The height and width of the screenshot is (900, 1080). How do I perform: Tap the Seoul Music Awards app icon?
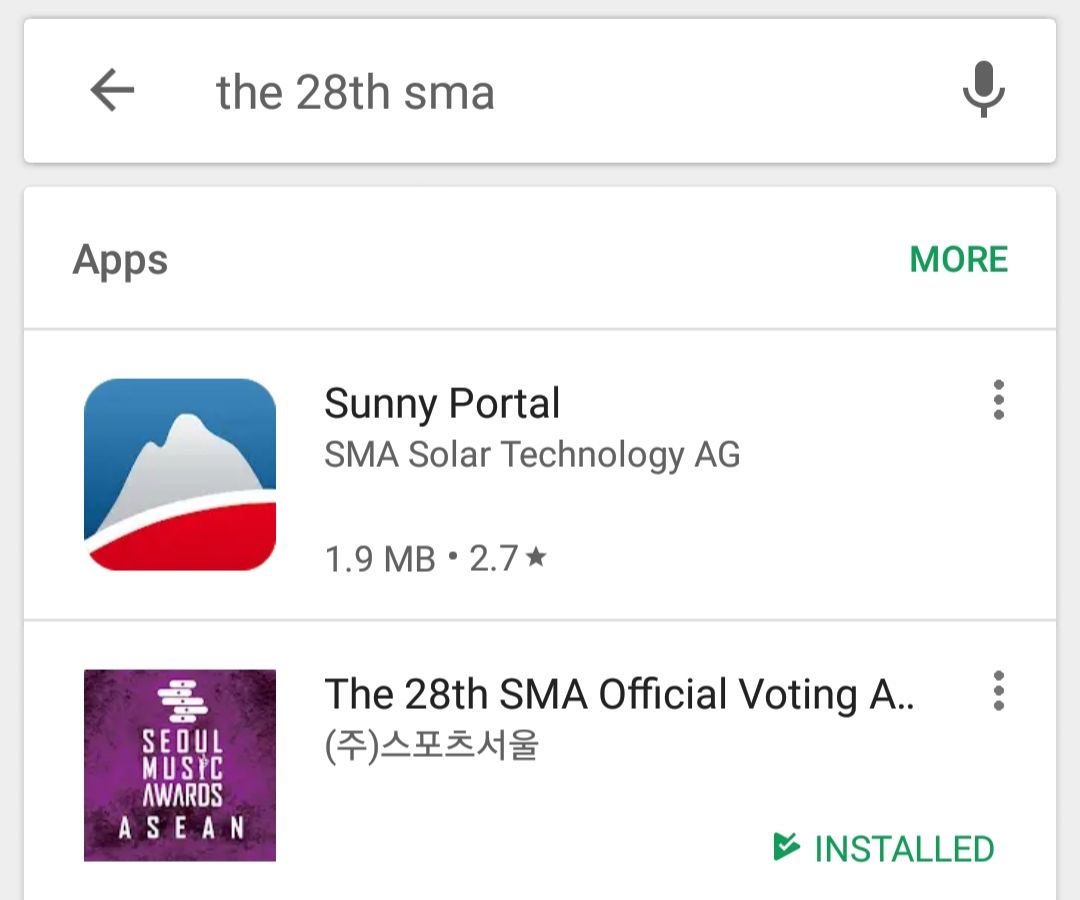point(180,765)
